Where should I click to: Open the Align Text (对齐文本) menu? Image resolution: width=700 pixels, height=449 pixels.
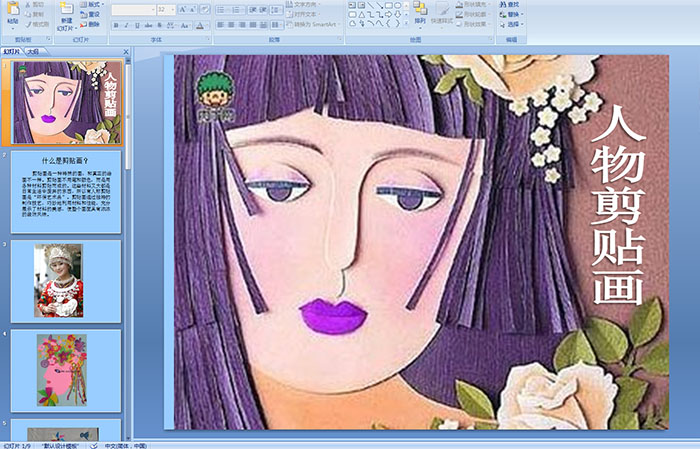coord(304,14)
